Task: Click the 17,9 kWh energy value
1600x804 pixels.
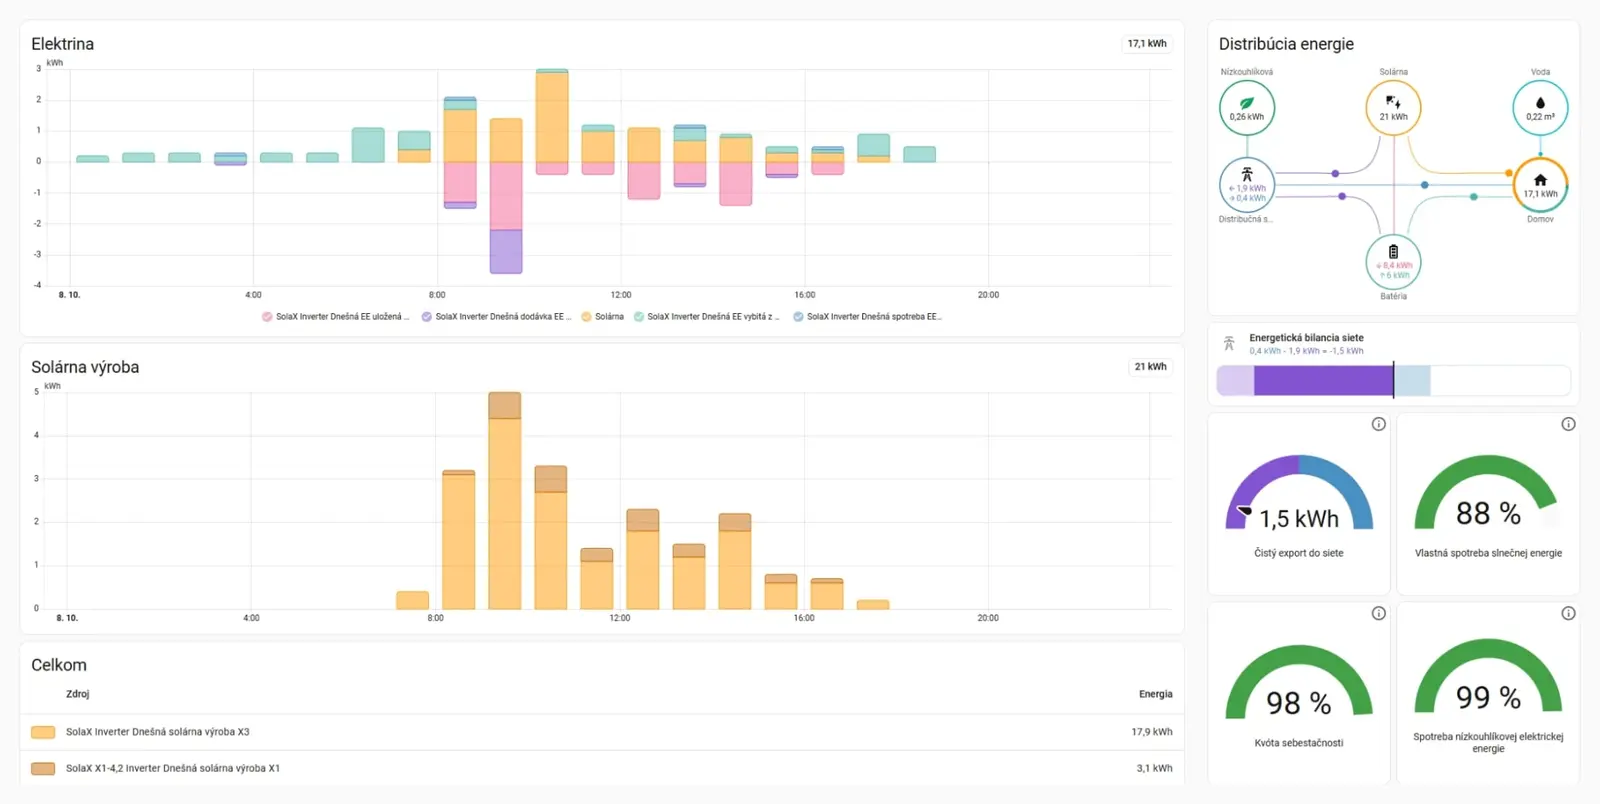Action: 1152,732
